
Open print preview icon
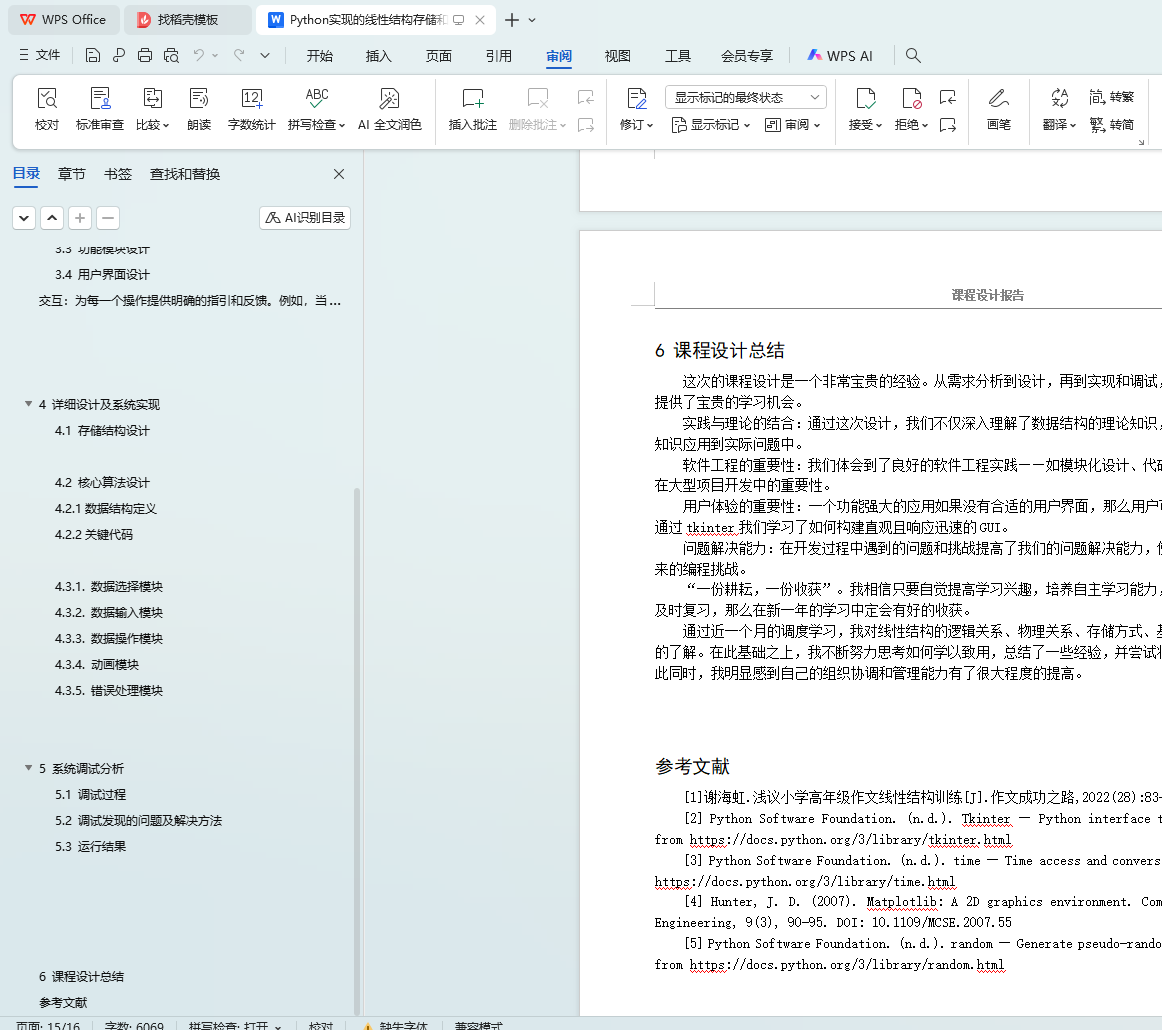pos(171,56)
